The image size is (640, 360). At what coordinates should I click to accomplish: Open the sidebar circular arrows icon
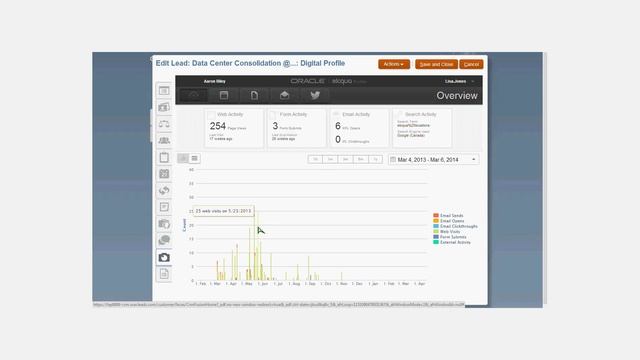tap(164, 191)
